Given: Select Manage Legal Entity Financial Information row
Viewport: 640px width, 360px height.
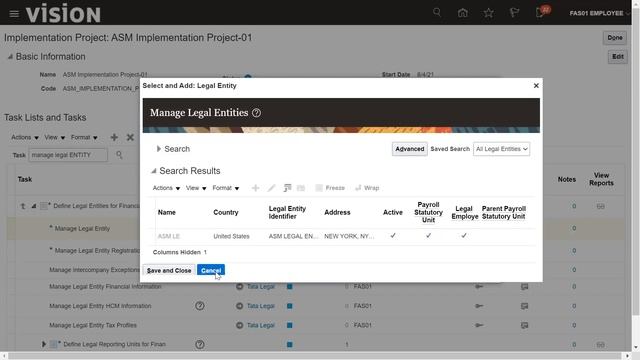Looking at the screenshot, I should coord(105,287).
